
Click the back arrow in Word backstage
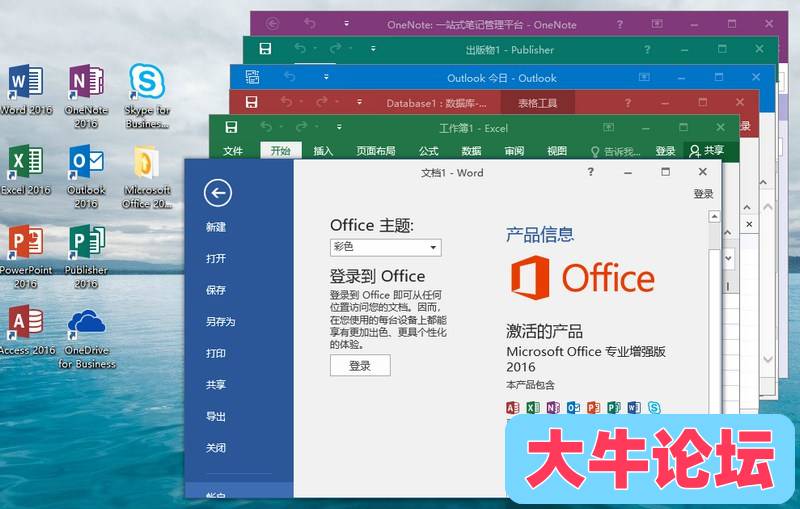218,193
